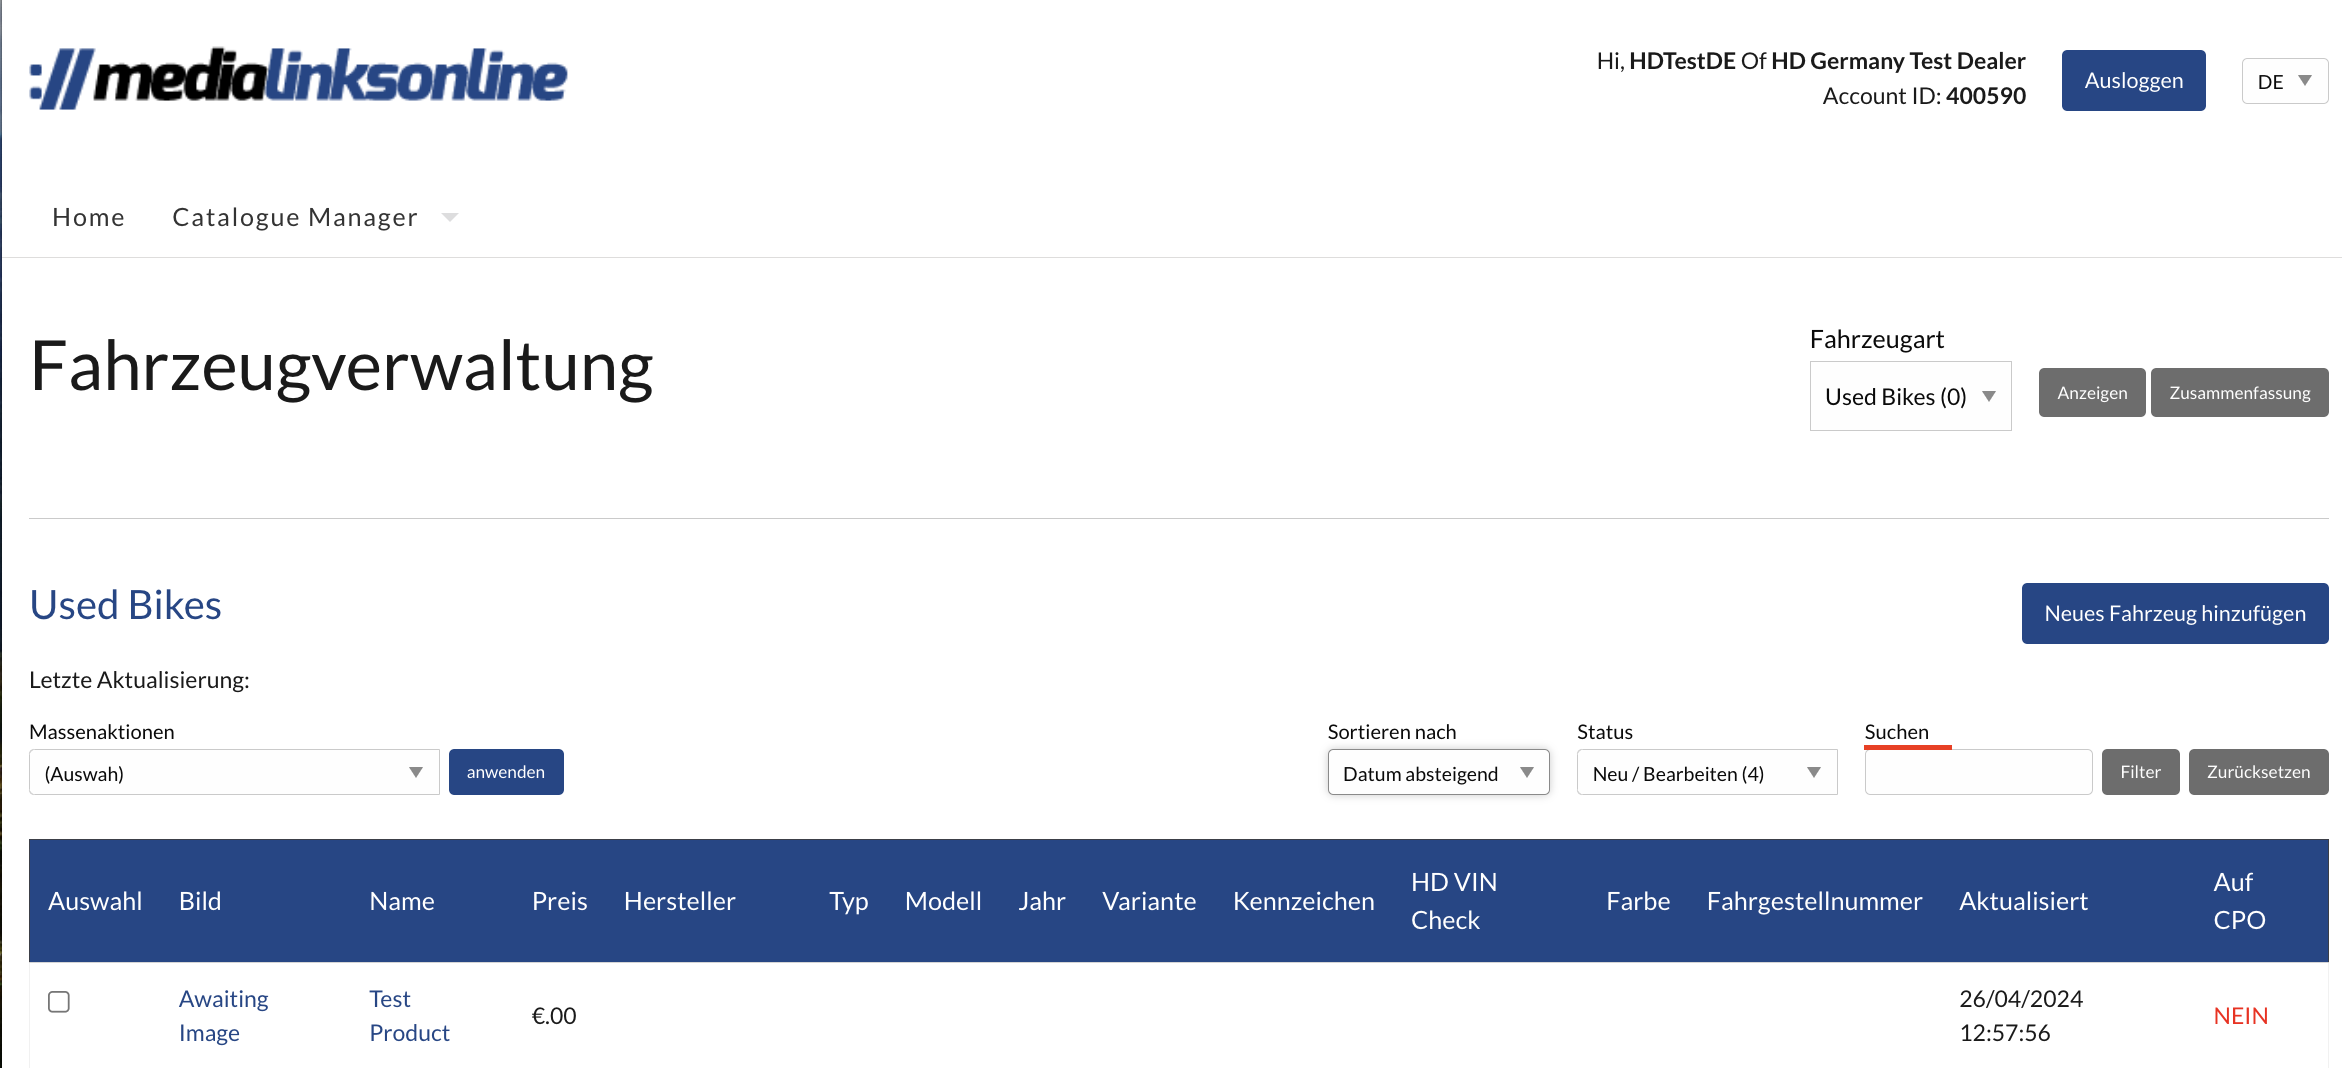Open the Catalogue Manager menu

295,217
